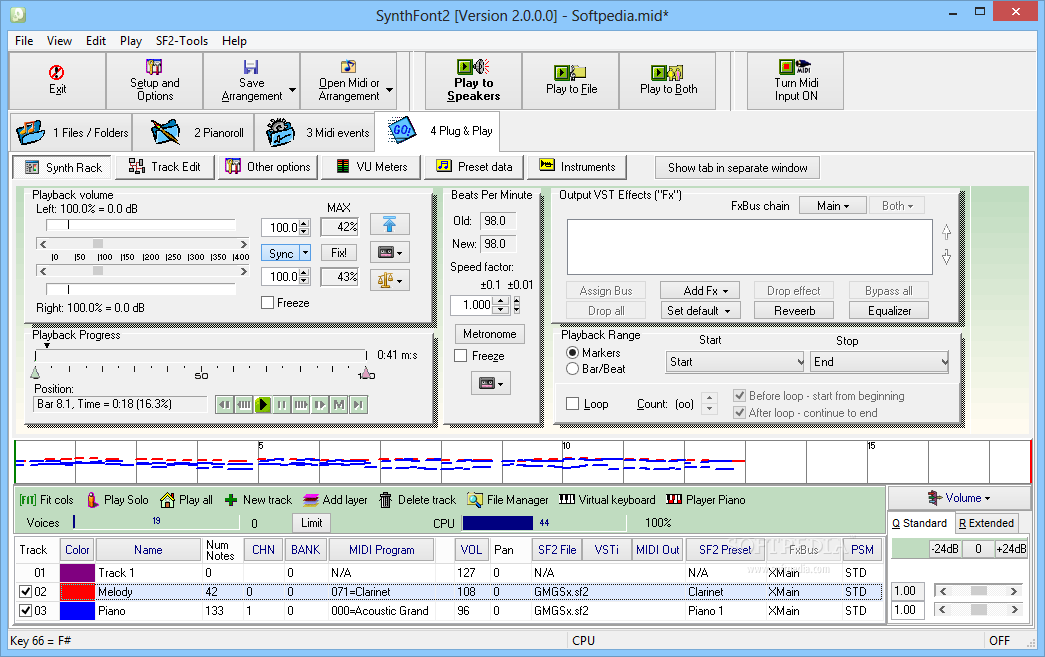Click the Fix! button
Screen dimensions: 1045x657
pos(339,253)
